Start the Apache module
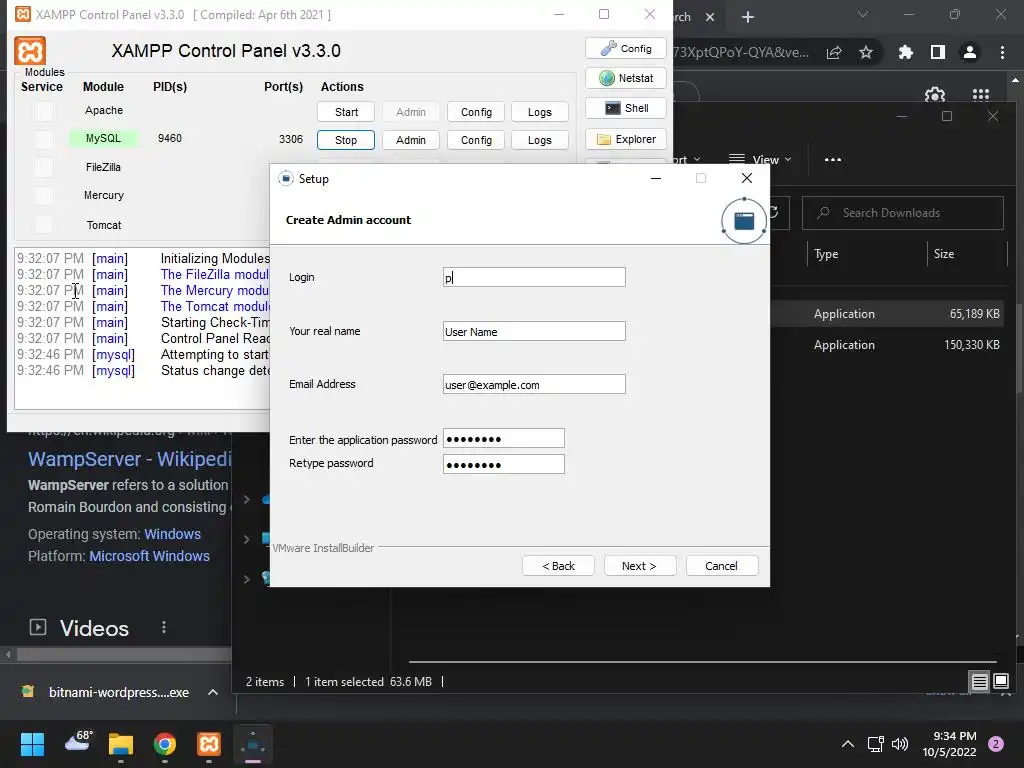 (346, 112)
